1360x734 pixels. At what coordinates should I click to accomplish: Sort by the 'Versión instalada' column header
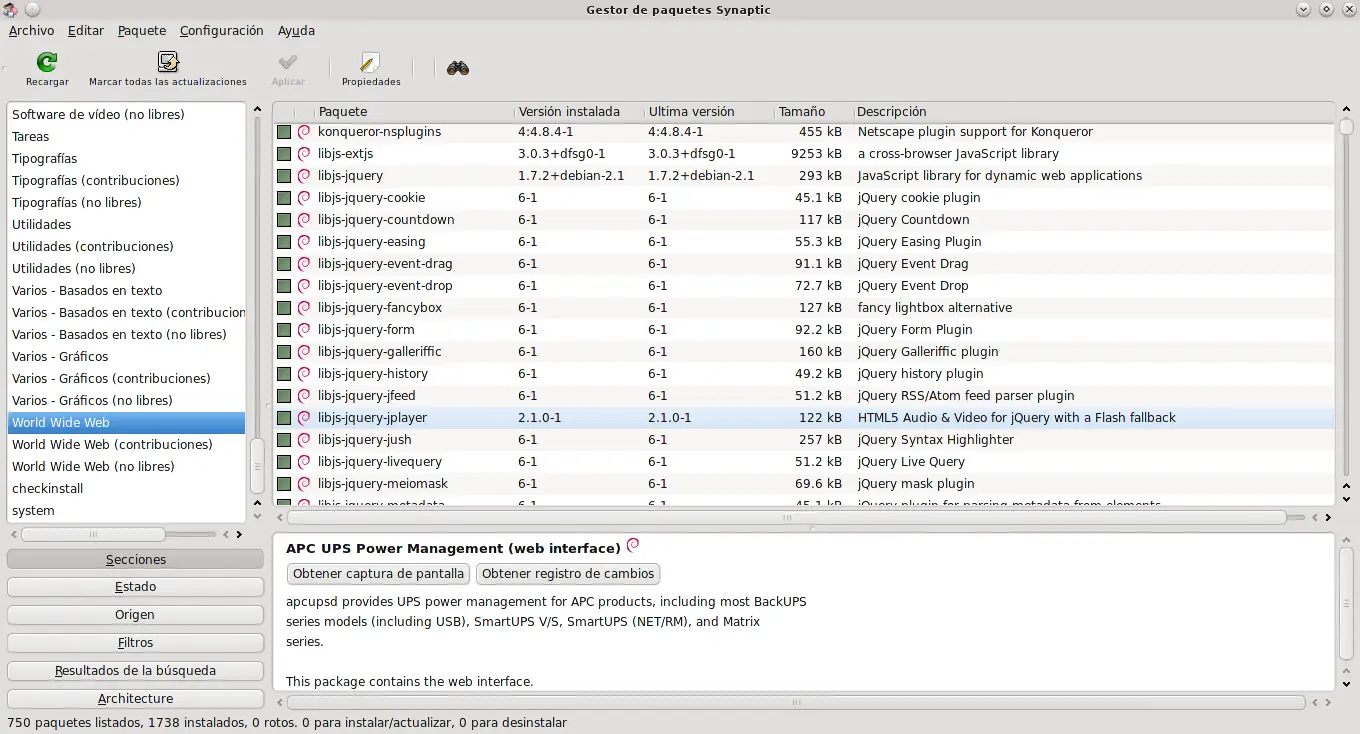pyautogui.click(x=579, y=112)
